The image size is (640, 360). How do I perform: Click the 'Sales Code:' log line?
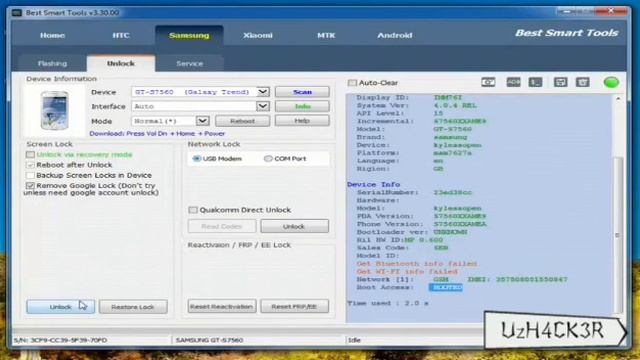[402, 248]
